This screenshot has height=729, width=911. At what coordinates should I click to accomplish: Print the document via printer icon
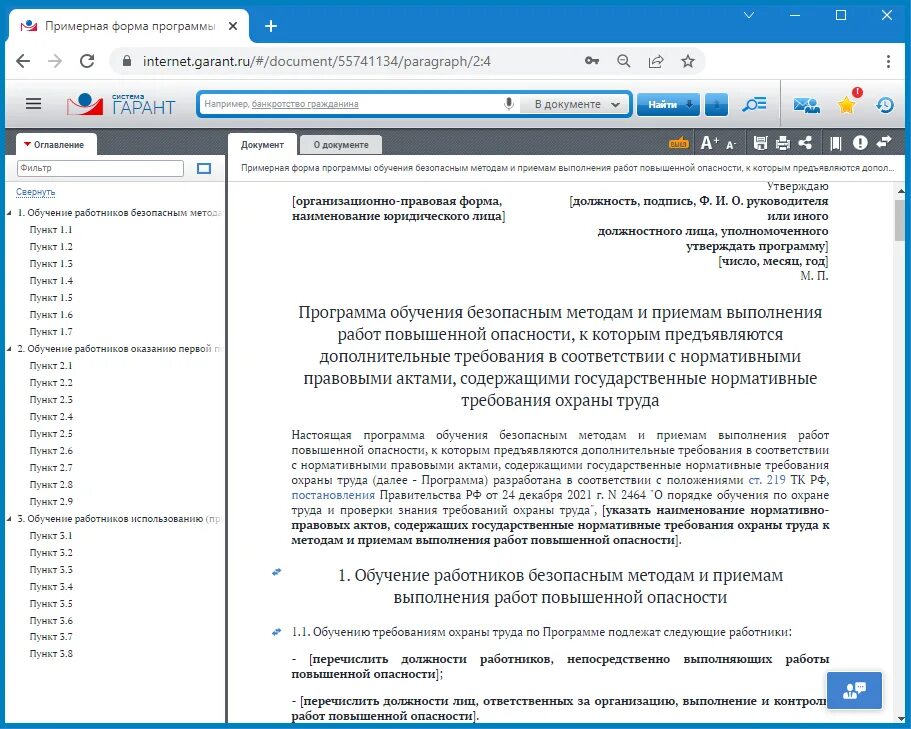click(783, 143)
